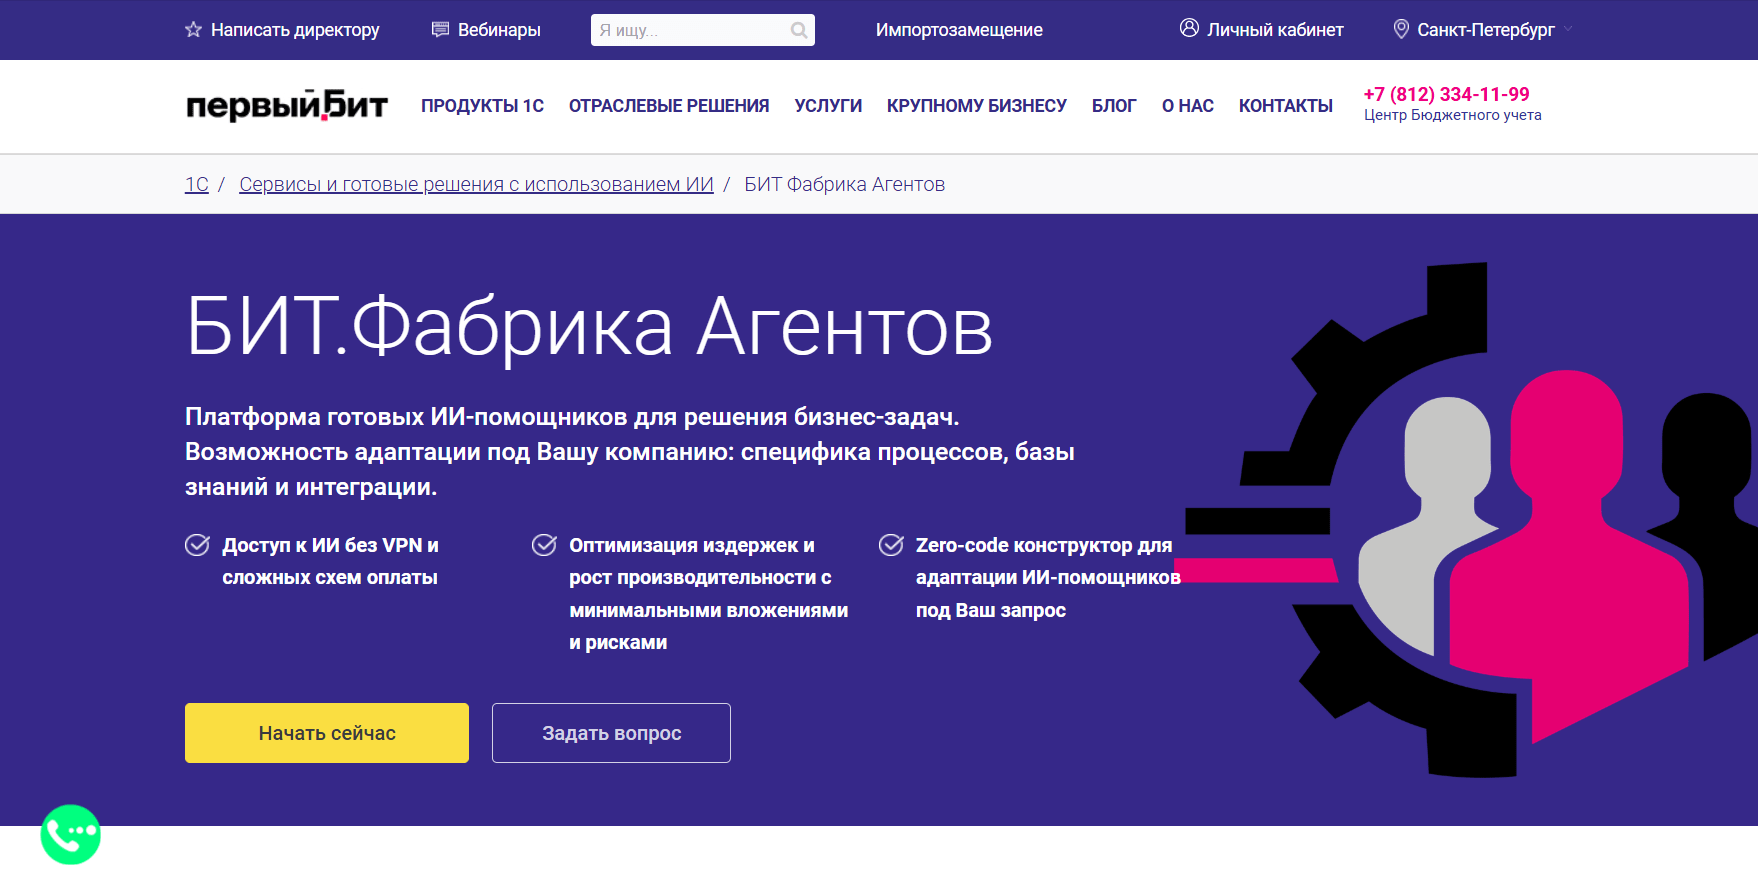Click the yellow Начать сейчас button

pos(327,733)
